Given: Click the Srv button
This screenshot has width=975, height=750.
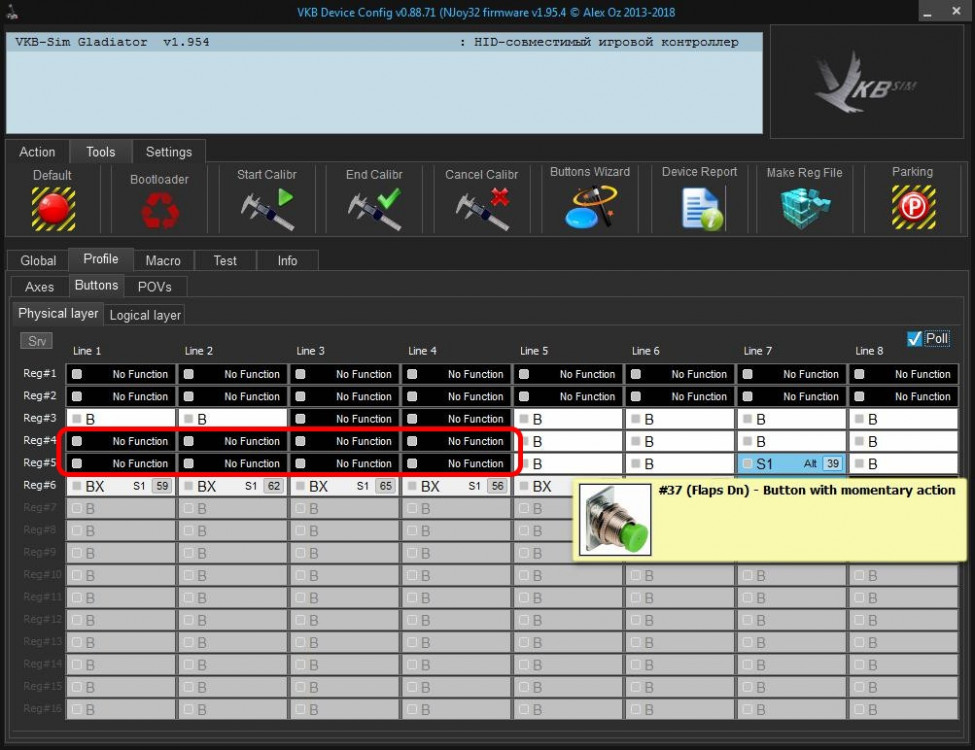Looking at the screenshot, I should tap(37, 341).
